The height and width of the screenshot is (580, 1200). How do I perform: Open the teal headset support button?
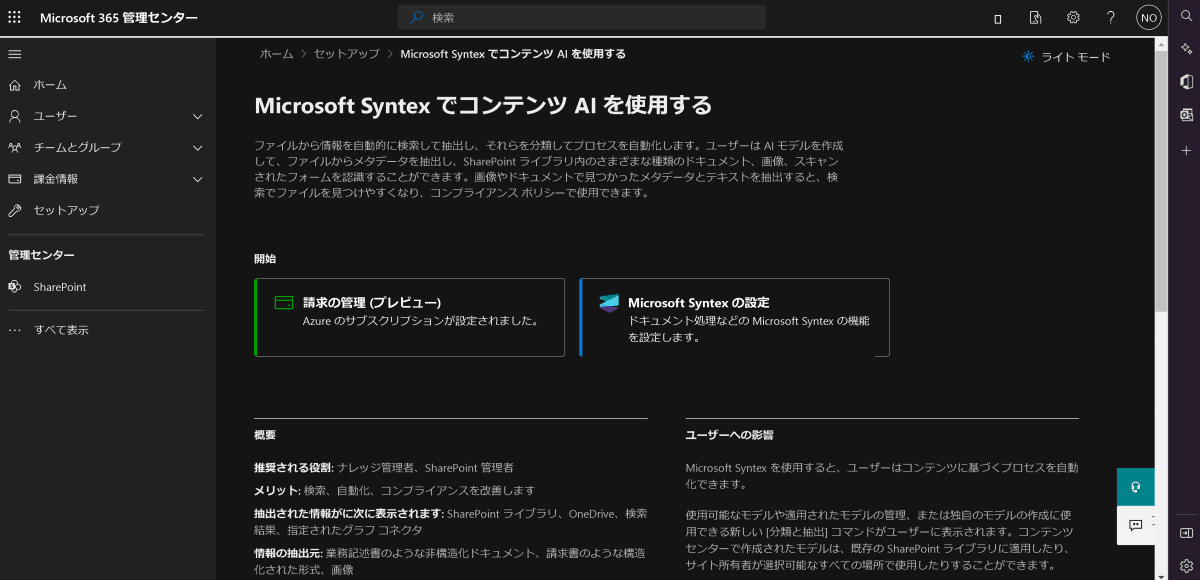(1135, 487)
